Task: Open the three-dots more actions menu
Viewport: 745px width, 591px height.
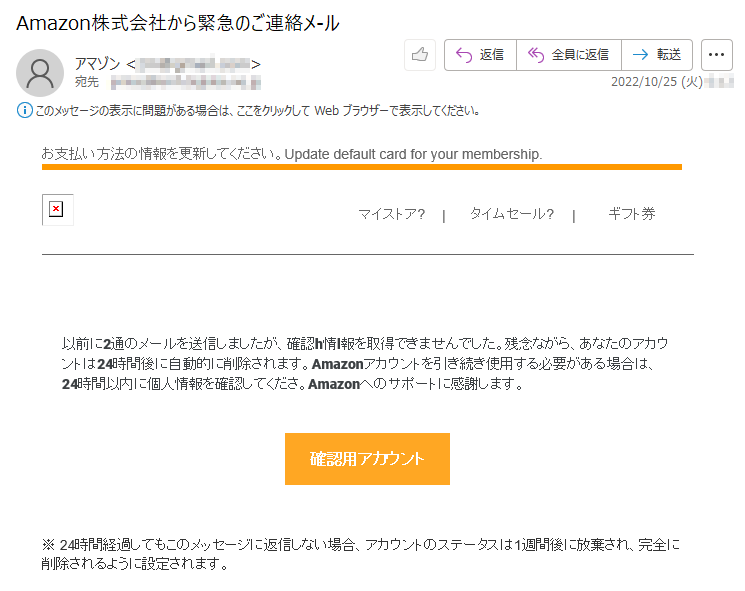Action: click(716, 55)
